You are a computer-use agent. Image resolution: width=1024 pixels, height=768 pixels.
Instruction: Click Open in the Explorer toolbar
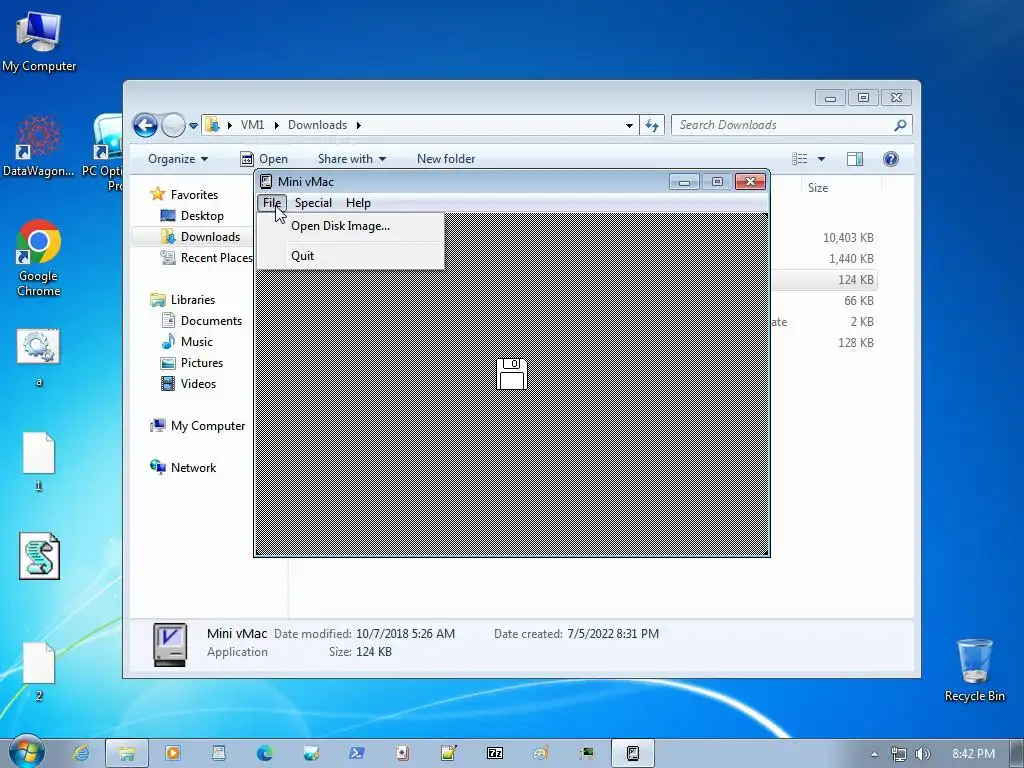pyautogui.click(x=264, y=159)
